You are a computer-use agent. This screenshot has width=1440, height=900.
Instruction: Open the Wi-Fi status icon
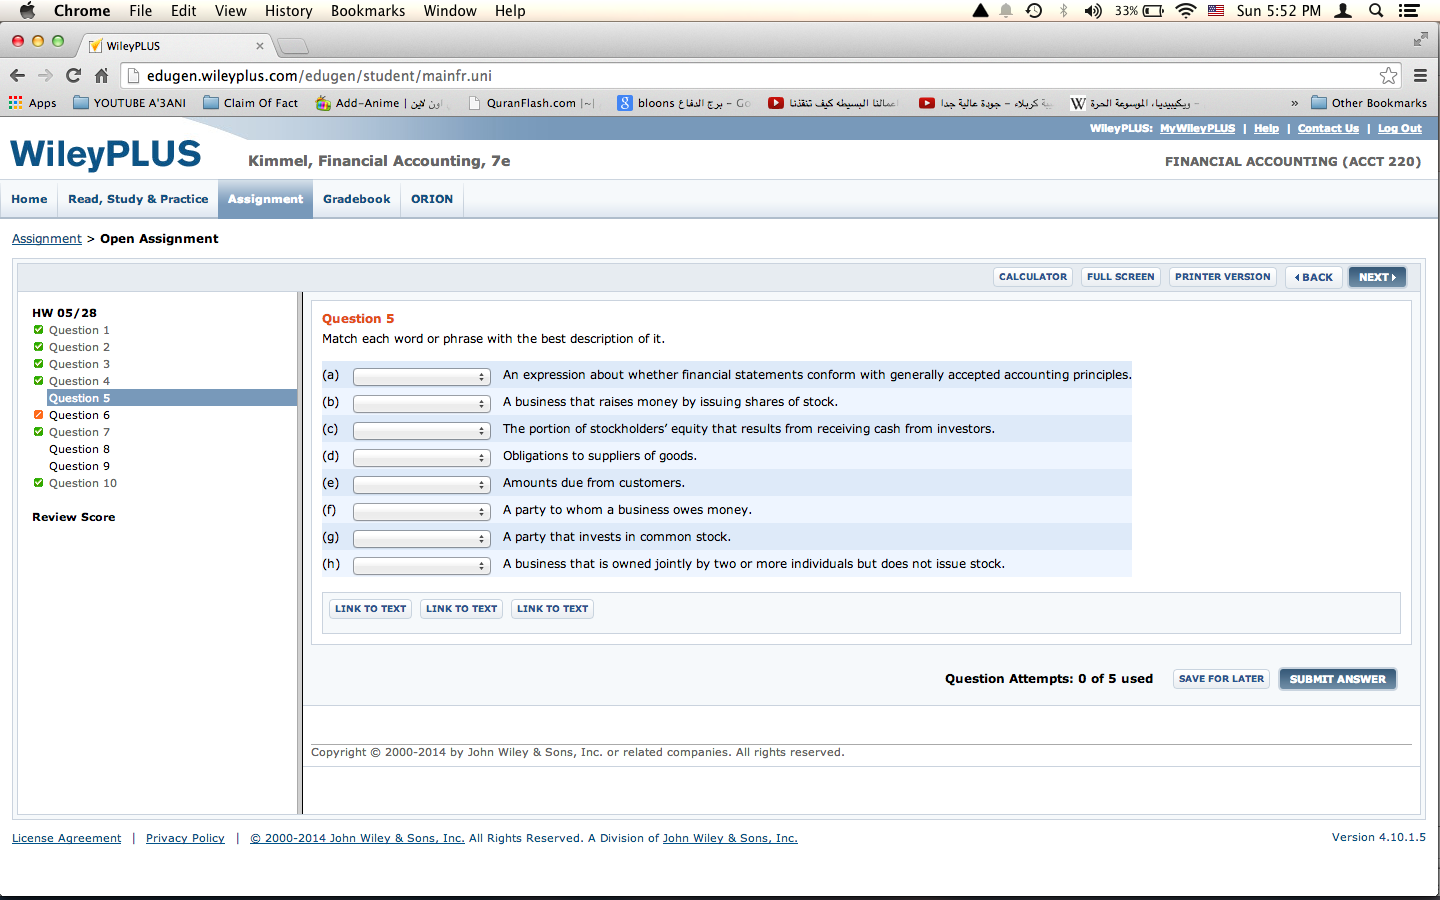(x=1185, y=11)
